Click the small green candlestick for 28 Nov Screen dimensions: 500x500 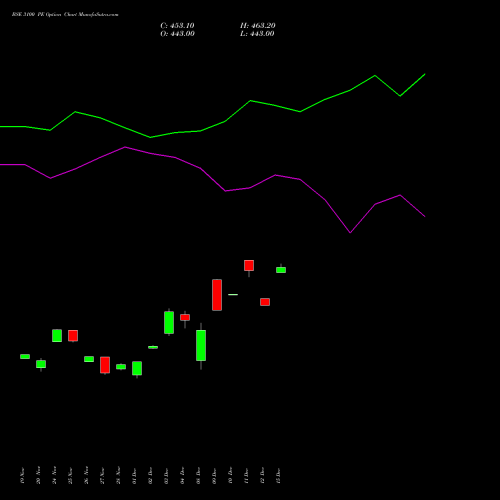(x=121, y=367)
